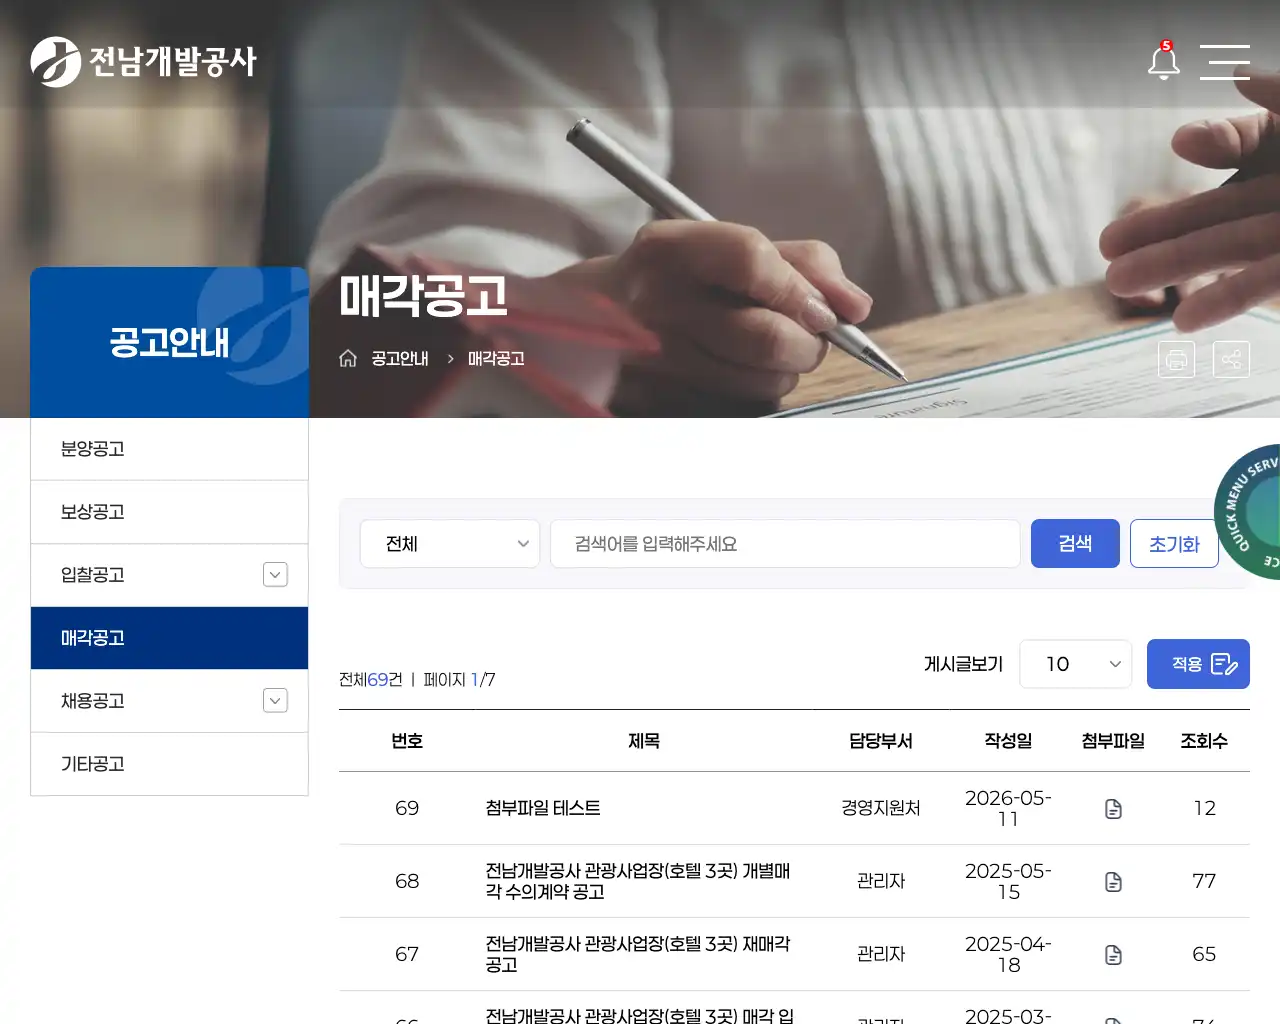Click the 번호 column header
Image resolution: width=1280 pixels, height=1024 pixels.
coord(407,741)
